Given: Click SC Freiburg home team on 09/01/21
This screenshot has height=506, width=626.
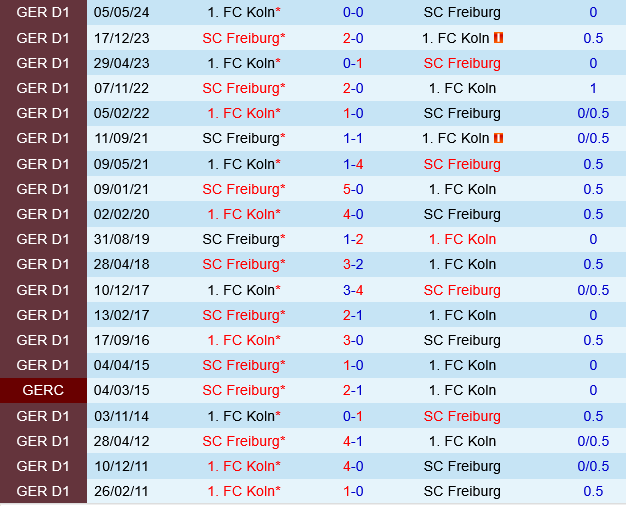Looking at the screenshot, I should [243, 189].
